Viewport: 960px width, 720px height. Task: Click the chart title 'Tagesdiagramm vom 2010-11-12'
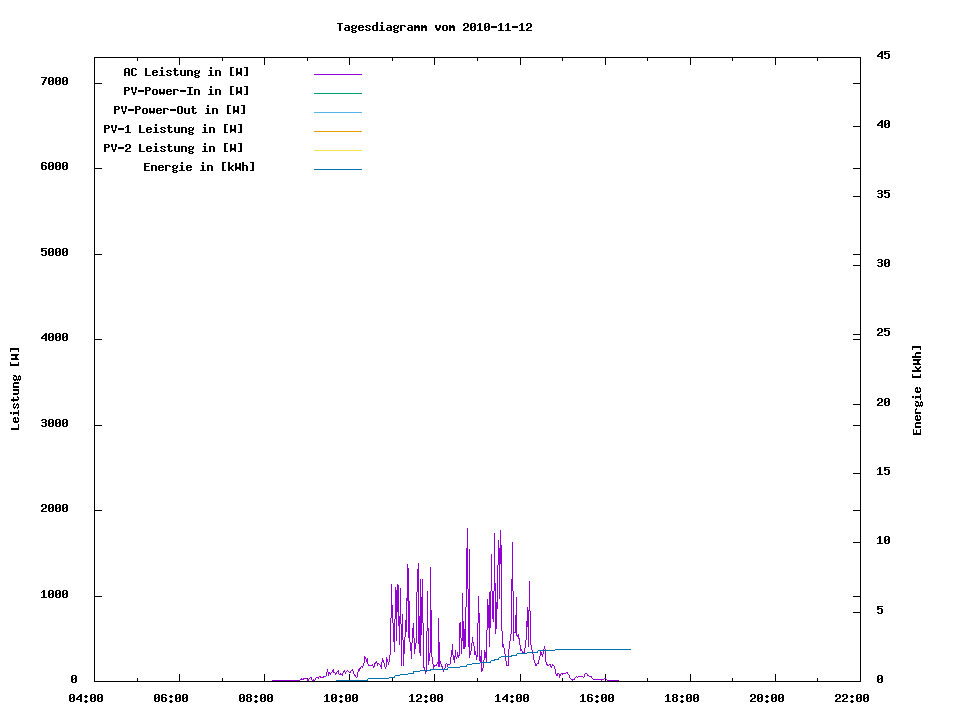click(x=434, y=27)
